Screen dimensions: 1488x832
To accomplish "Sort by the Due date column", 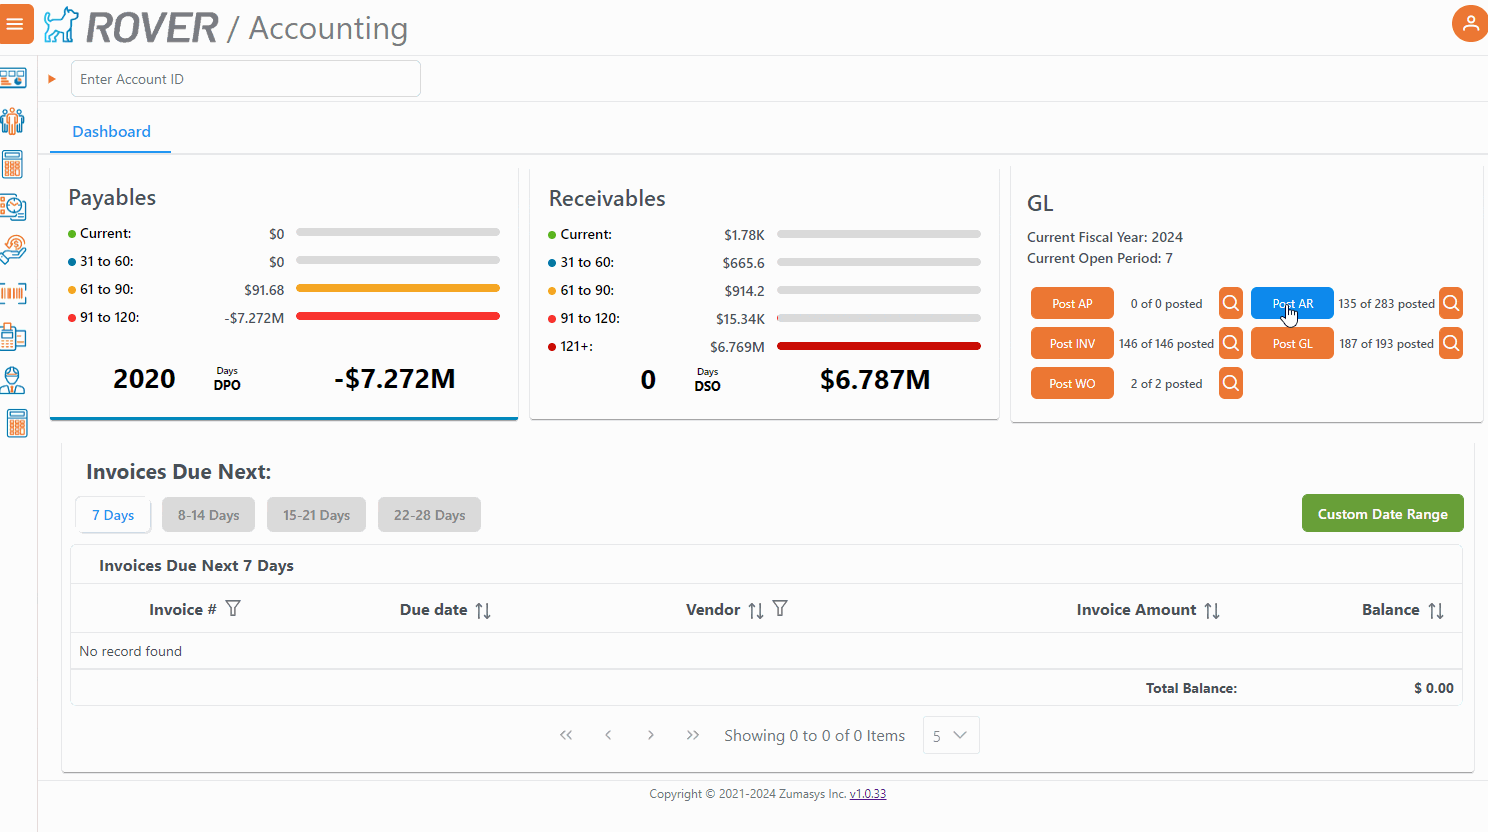I will click(x=483, y=610).
